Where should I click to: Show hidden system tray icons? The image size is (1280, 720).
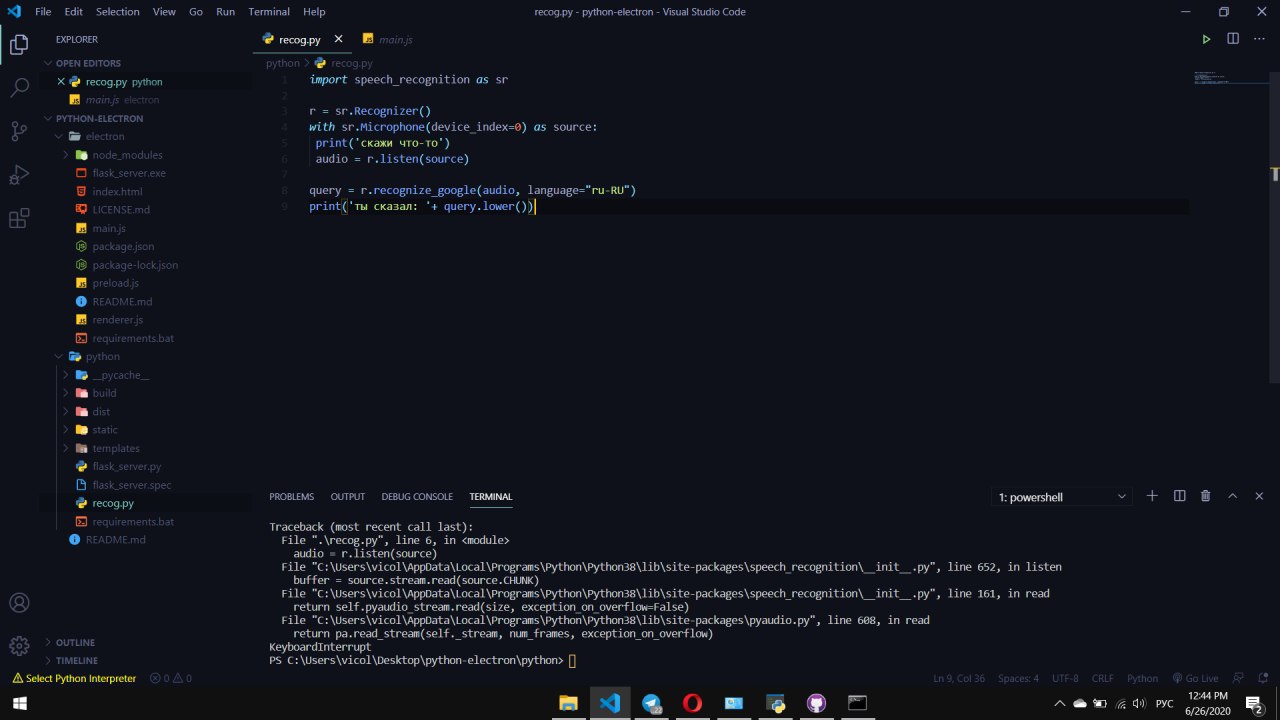point(1061,703)
